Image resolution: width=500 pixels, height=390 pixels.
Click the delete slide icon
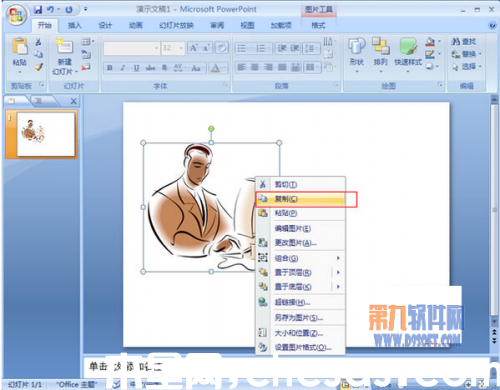pyautogui.click(x=86, y=67)
